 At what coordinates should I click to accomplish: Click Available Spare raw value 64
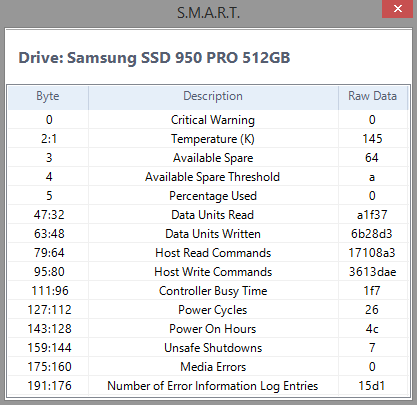[x=372, y=158]
